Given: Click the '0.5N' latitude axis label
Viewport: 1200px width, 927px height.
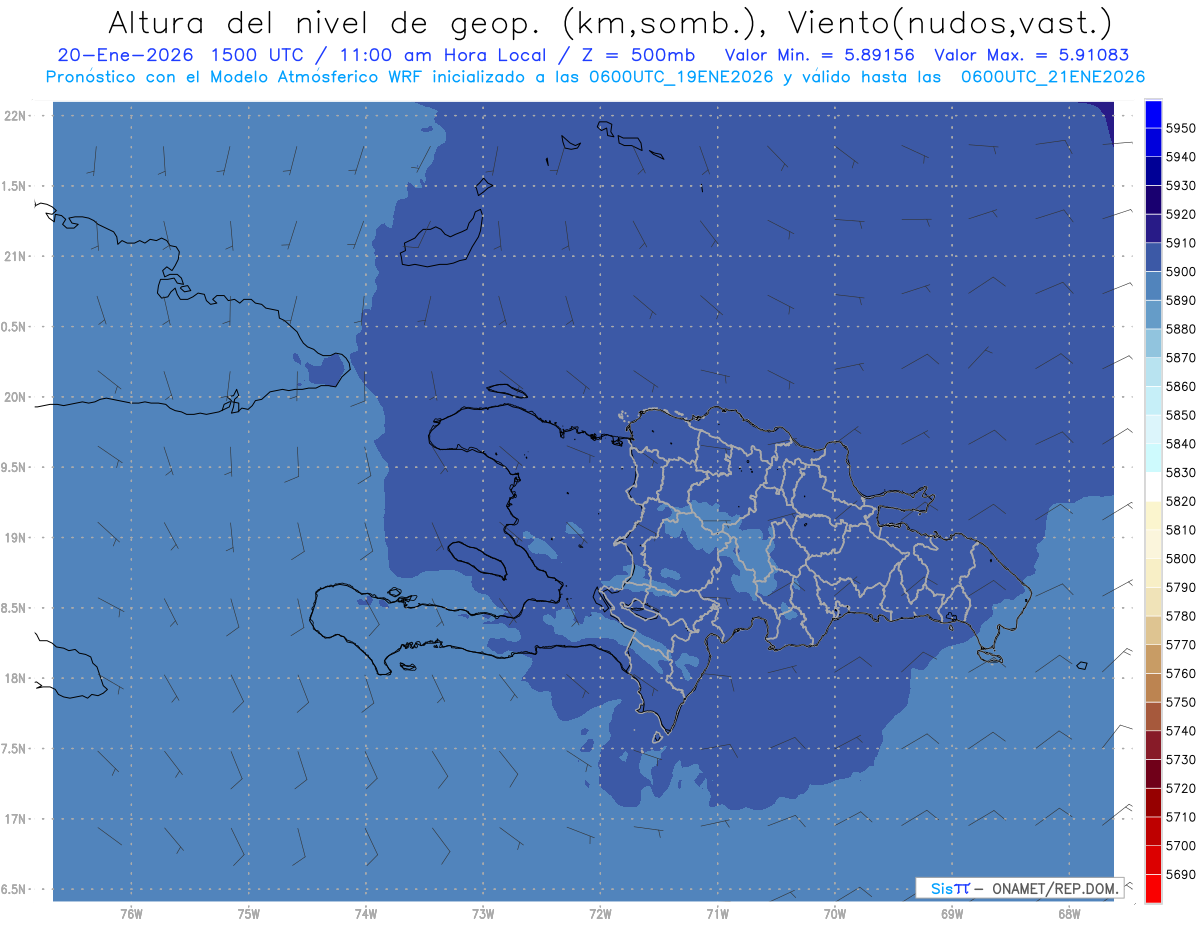Looking at the screenshot, I should pyautogui.click(x=15, y=327).
